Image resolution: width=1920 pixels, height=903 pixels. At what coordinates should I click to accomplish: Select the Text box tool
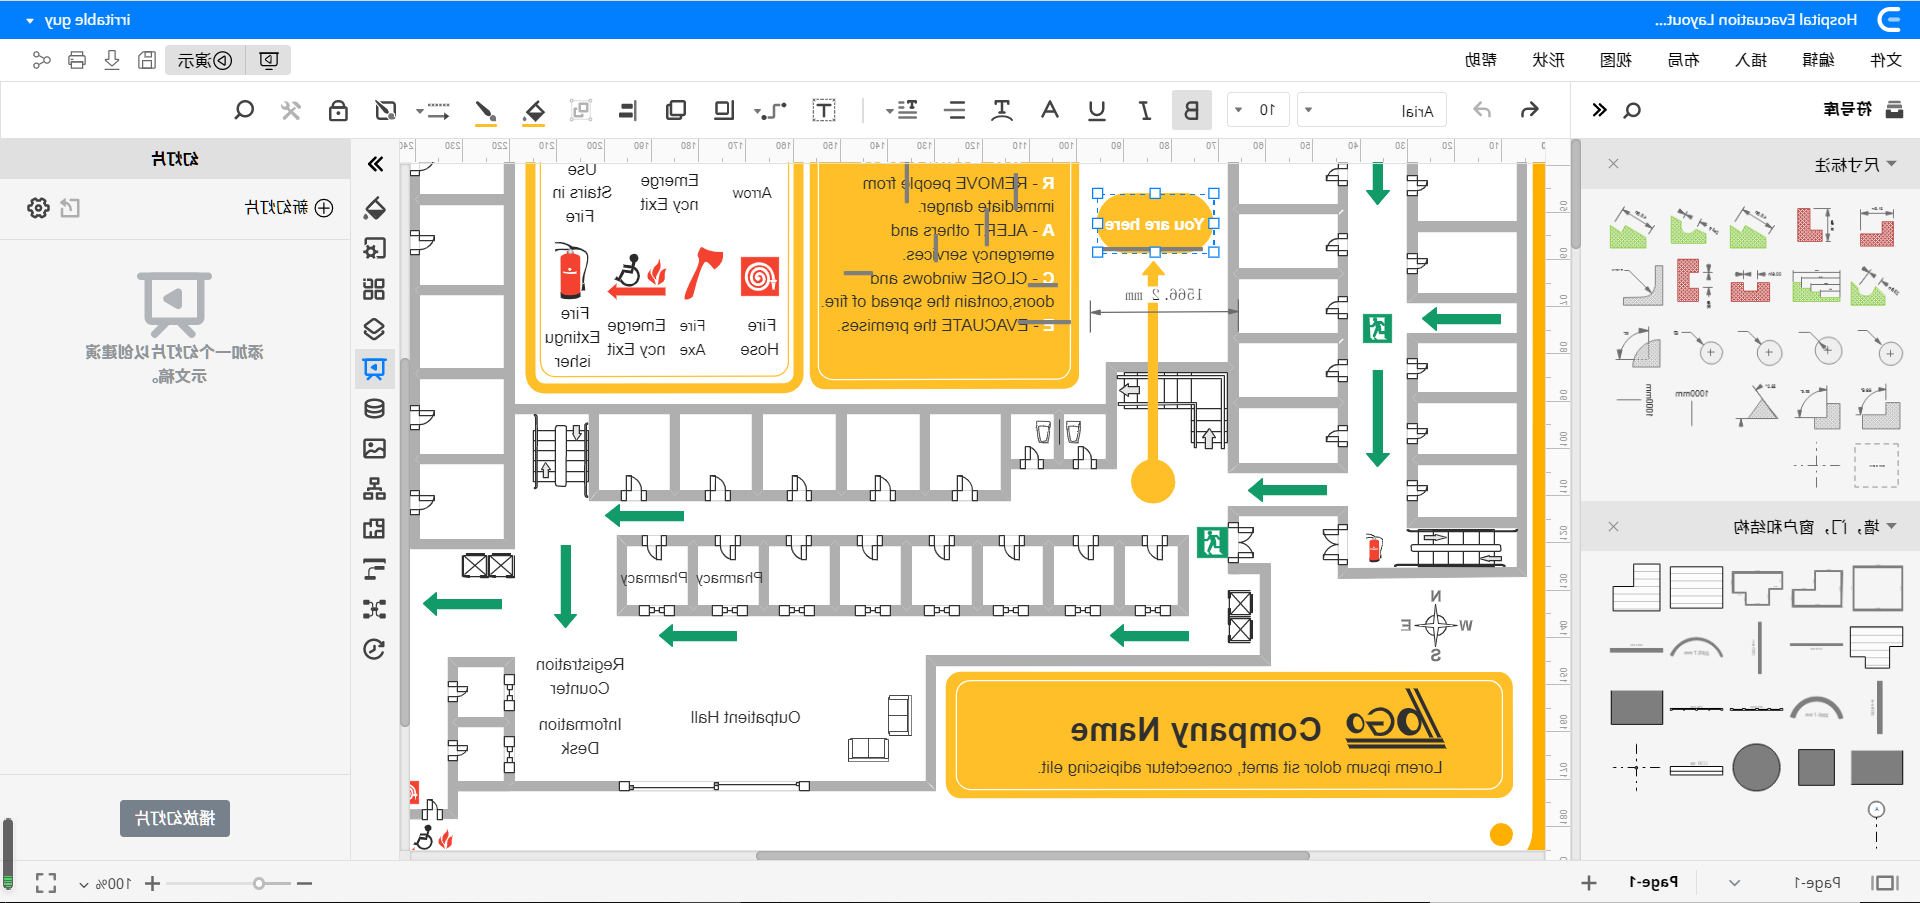click(x=824, y=110)
